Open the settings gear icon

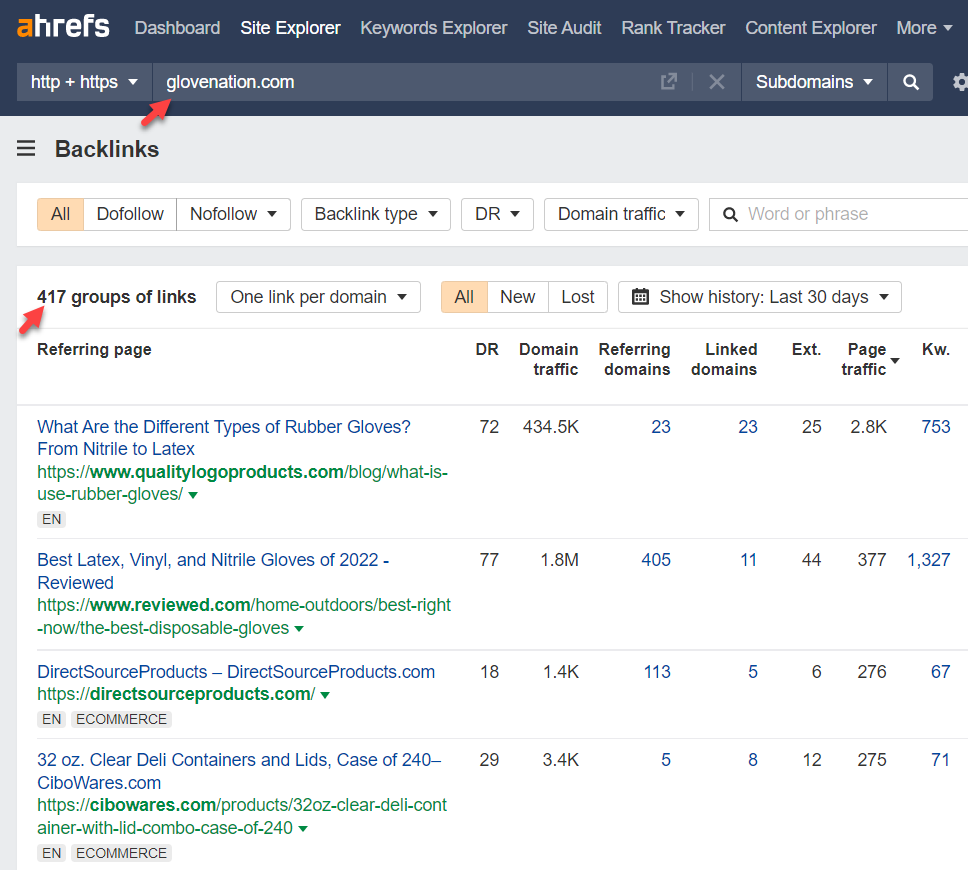click(959, 82)
